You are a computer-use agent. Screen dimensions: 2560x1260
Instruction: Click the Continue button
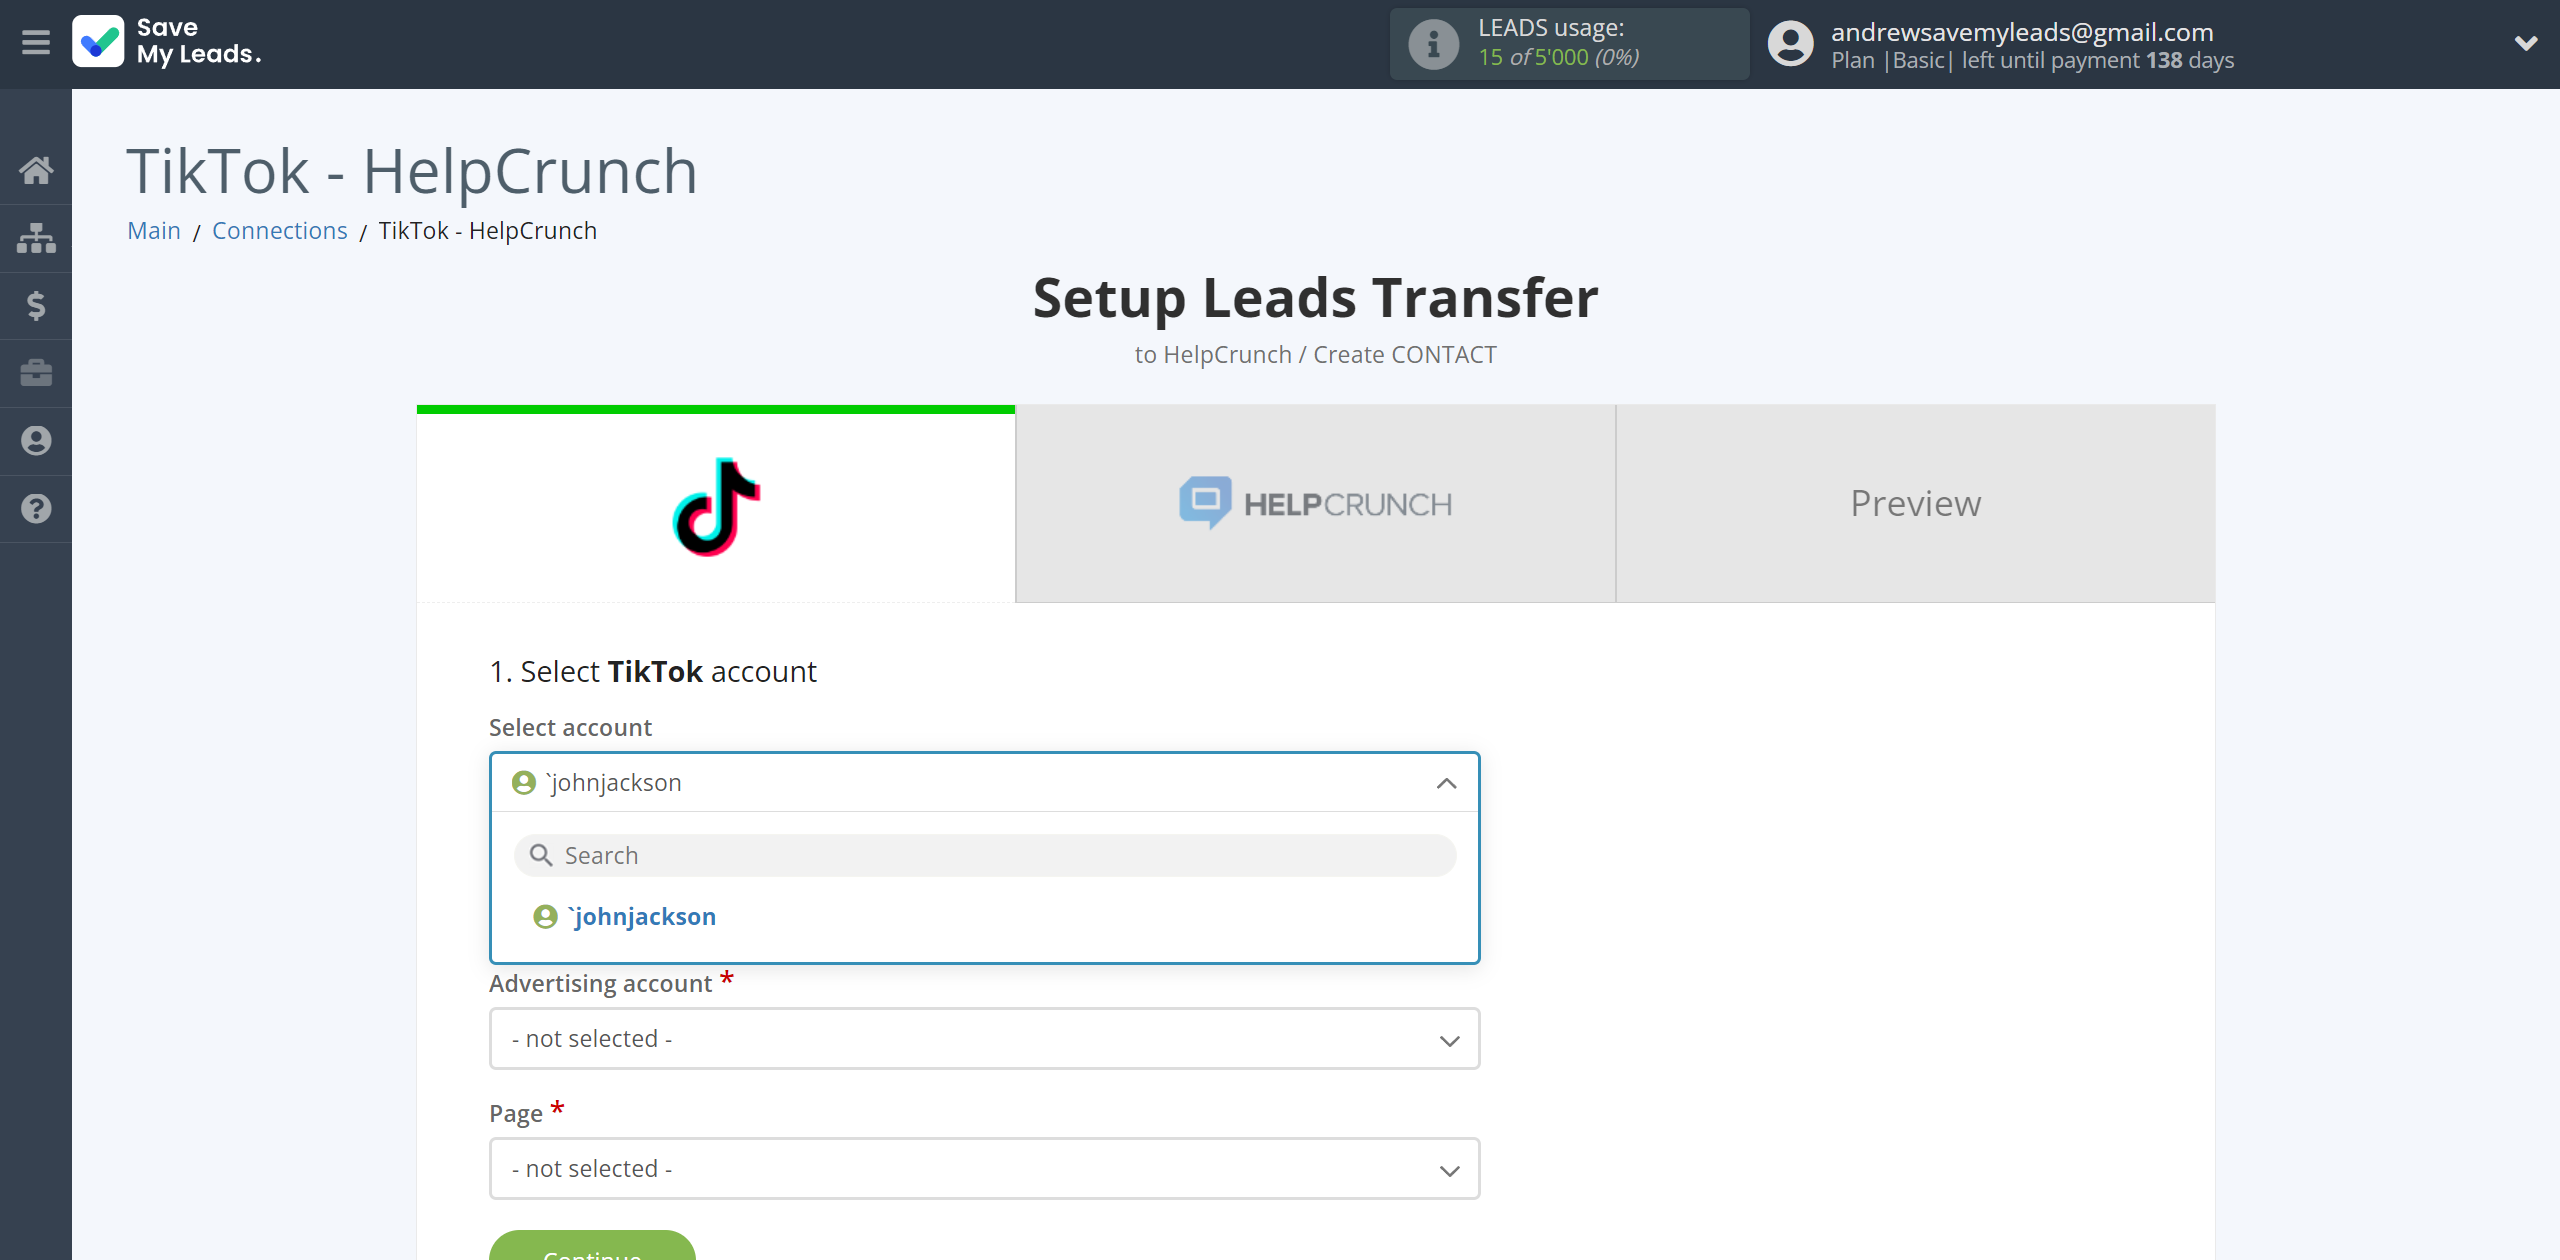(594, 1253)
